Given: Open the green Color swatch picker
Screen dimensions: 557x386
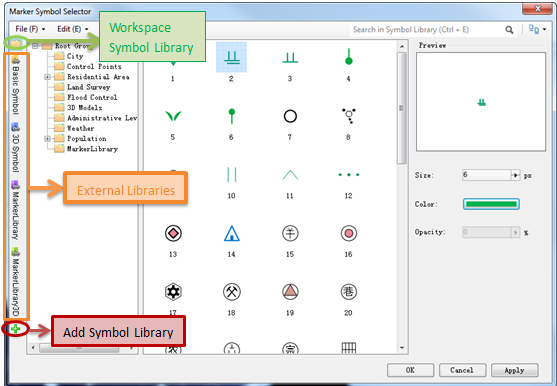Looking at the screenshot, I should (491, 204).
